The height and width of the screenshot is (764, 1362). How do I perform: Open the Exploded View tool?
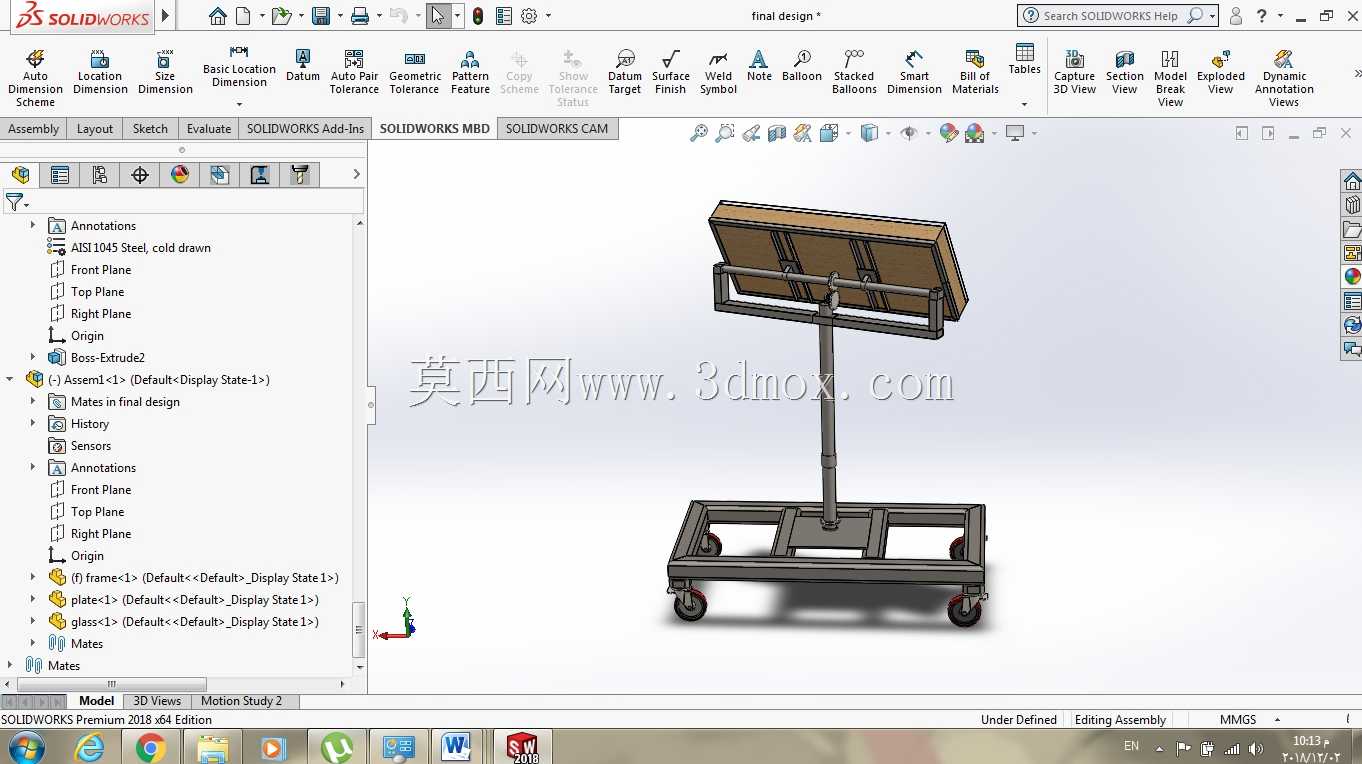point(1221,72)
